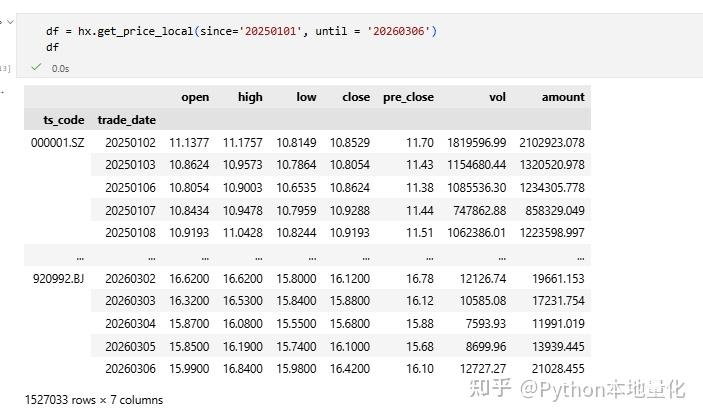Click inside the get_price_local code line

click(240, 31)
